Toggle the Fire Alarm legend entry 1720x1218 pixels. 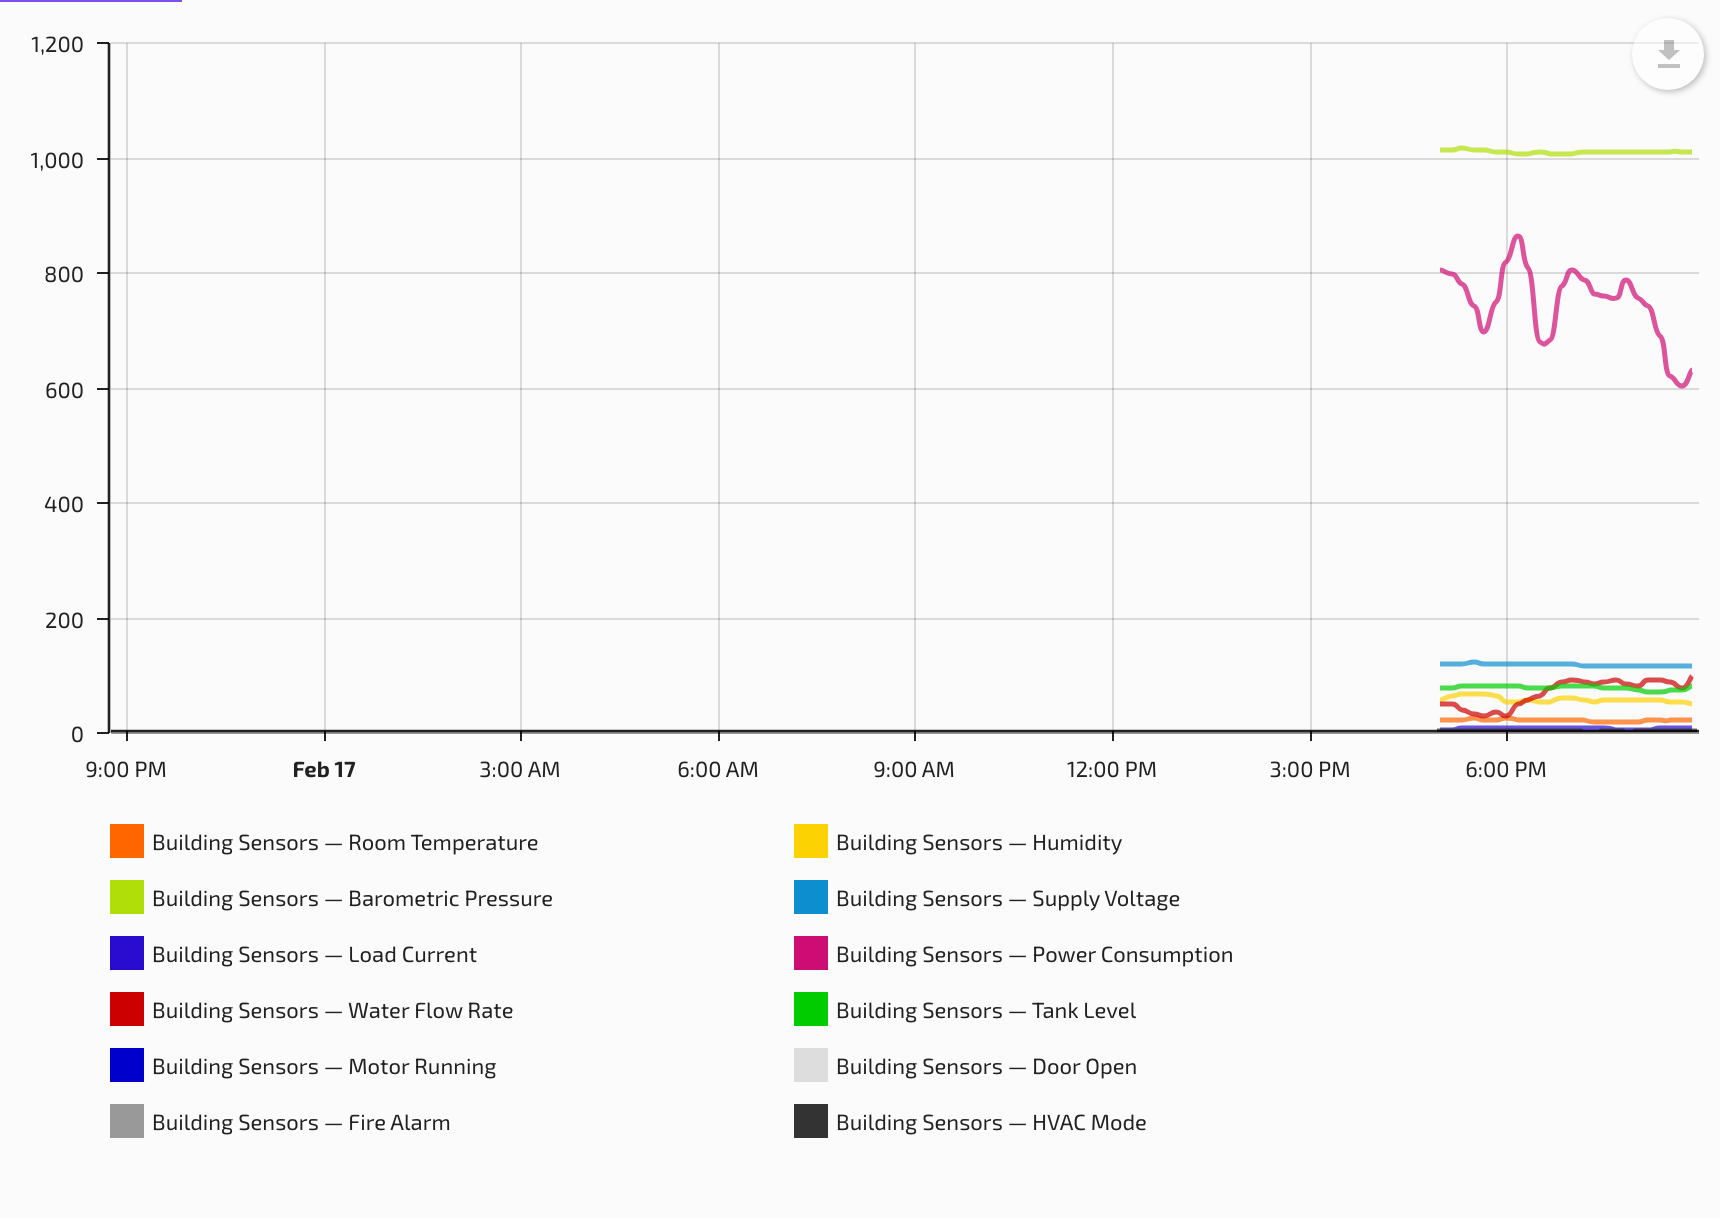click(x=300, y=1122)
